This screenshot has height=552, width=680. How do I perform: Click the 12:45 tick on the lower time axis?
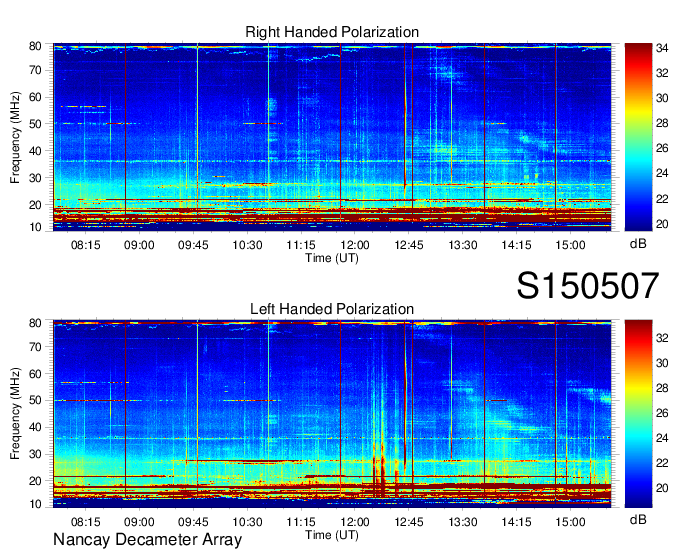409,522
